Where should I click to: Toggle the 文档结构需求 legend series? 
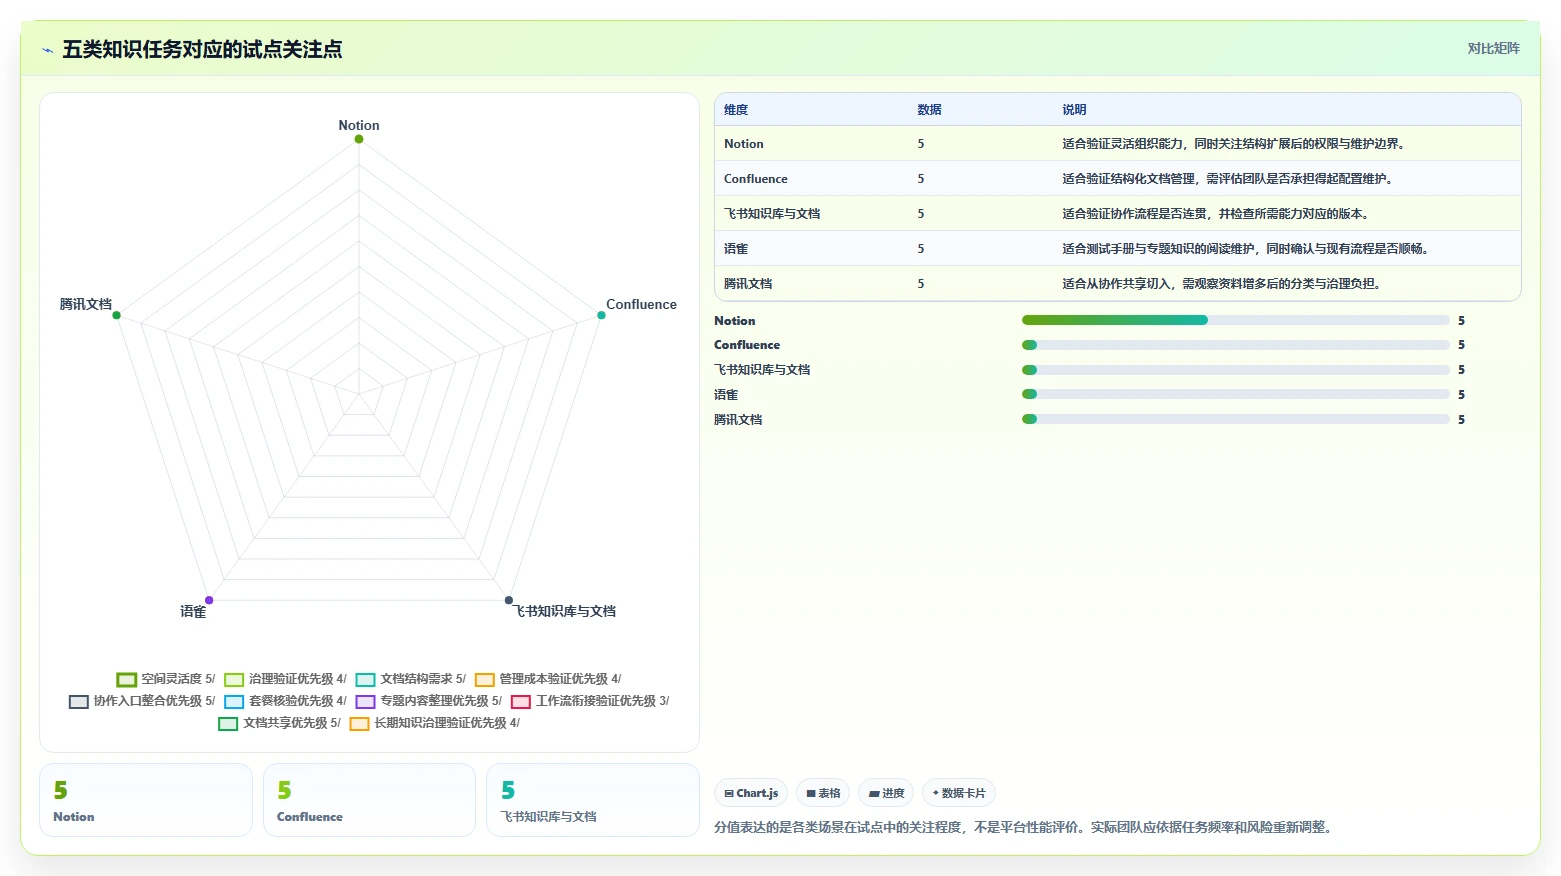pos(411,679)
